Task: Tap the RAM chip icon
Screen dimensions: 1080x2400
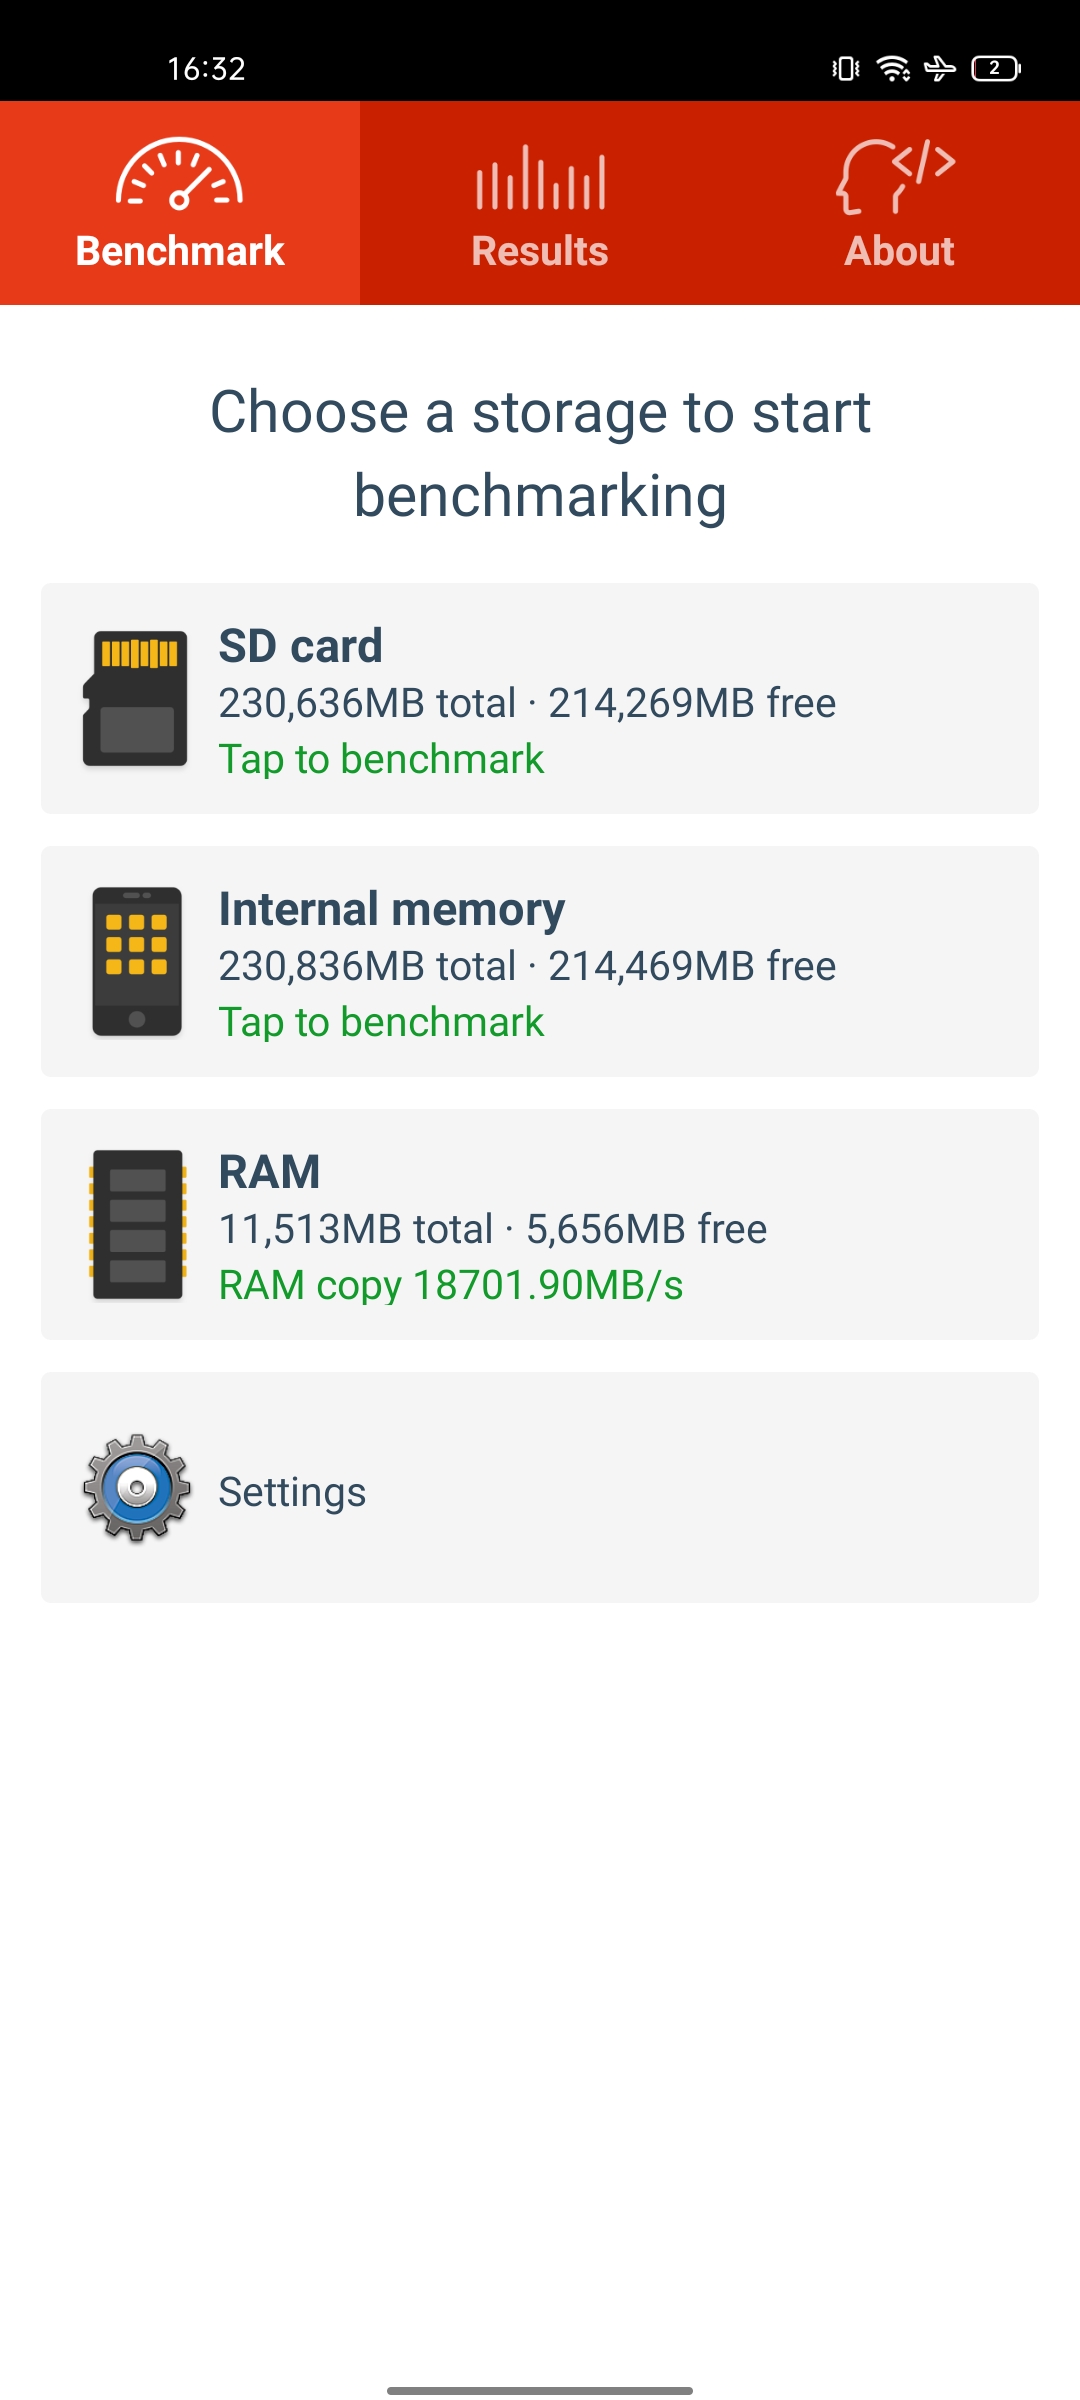Action: [137, 1224]
